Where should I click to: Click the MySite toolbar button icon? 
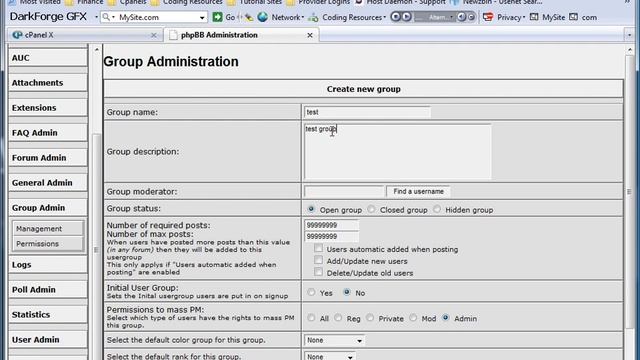pos(534,17)
